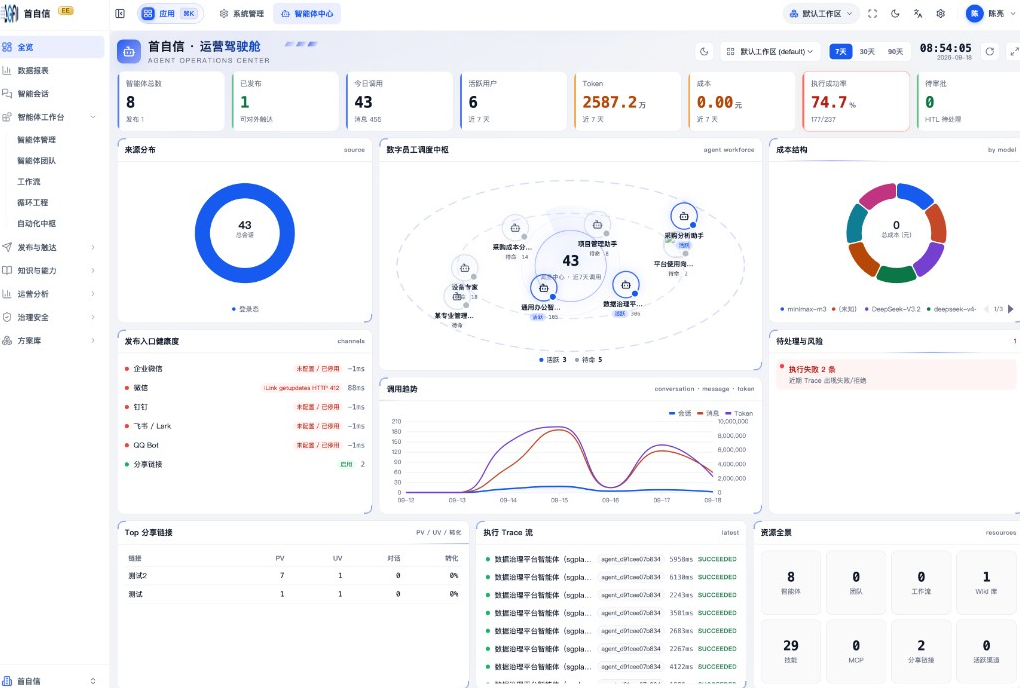The width and height of the screenshot is (1020, 688).
Task: Click the 飞书 / Lark channel row
Action: tap(245, 426)
